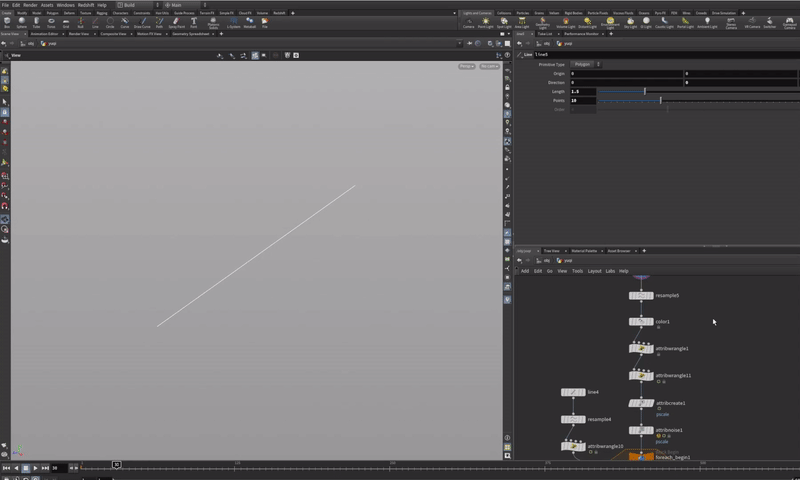Add a Sky Light from shelf

tap(630, 22)
